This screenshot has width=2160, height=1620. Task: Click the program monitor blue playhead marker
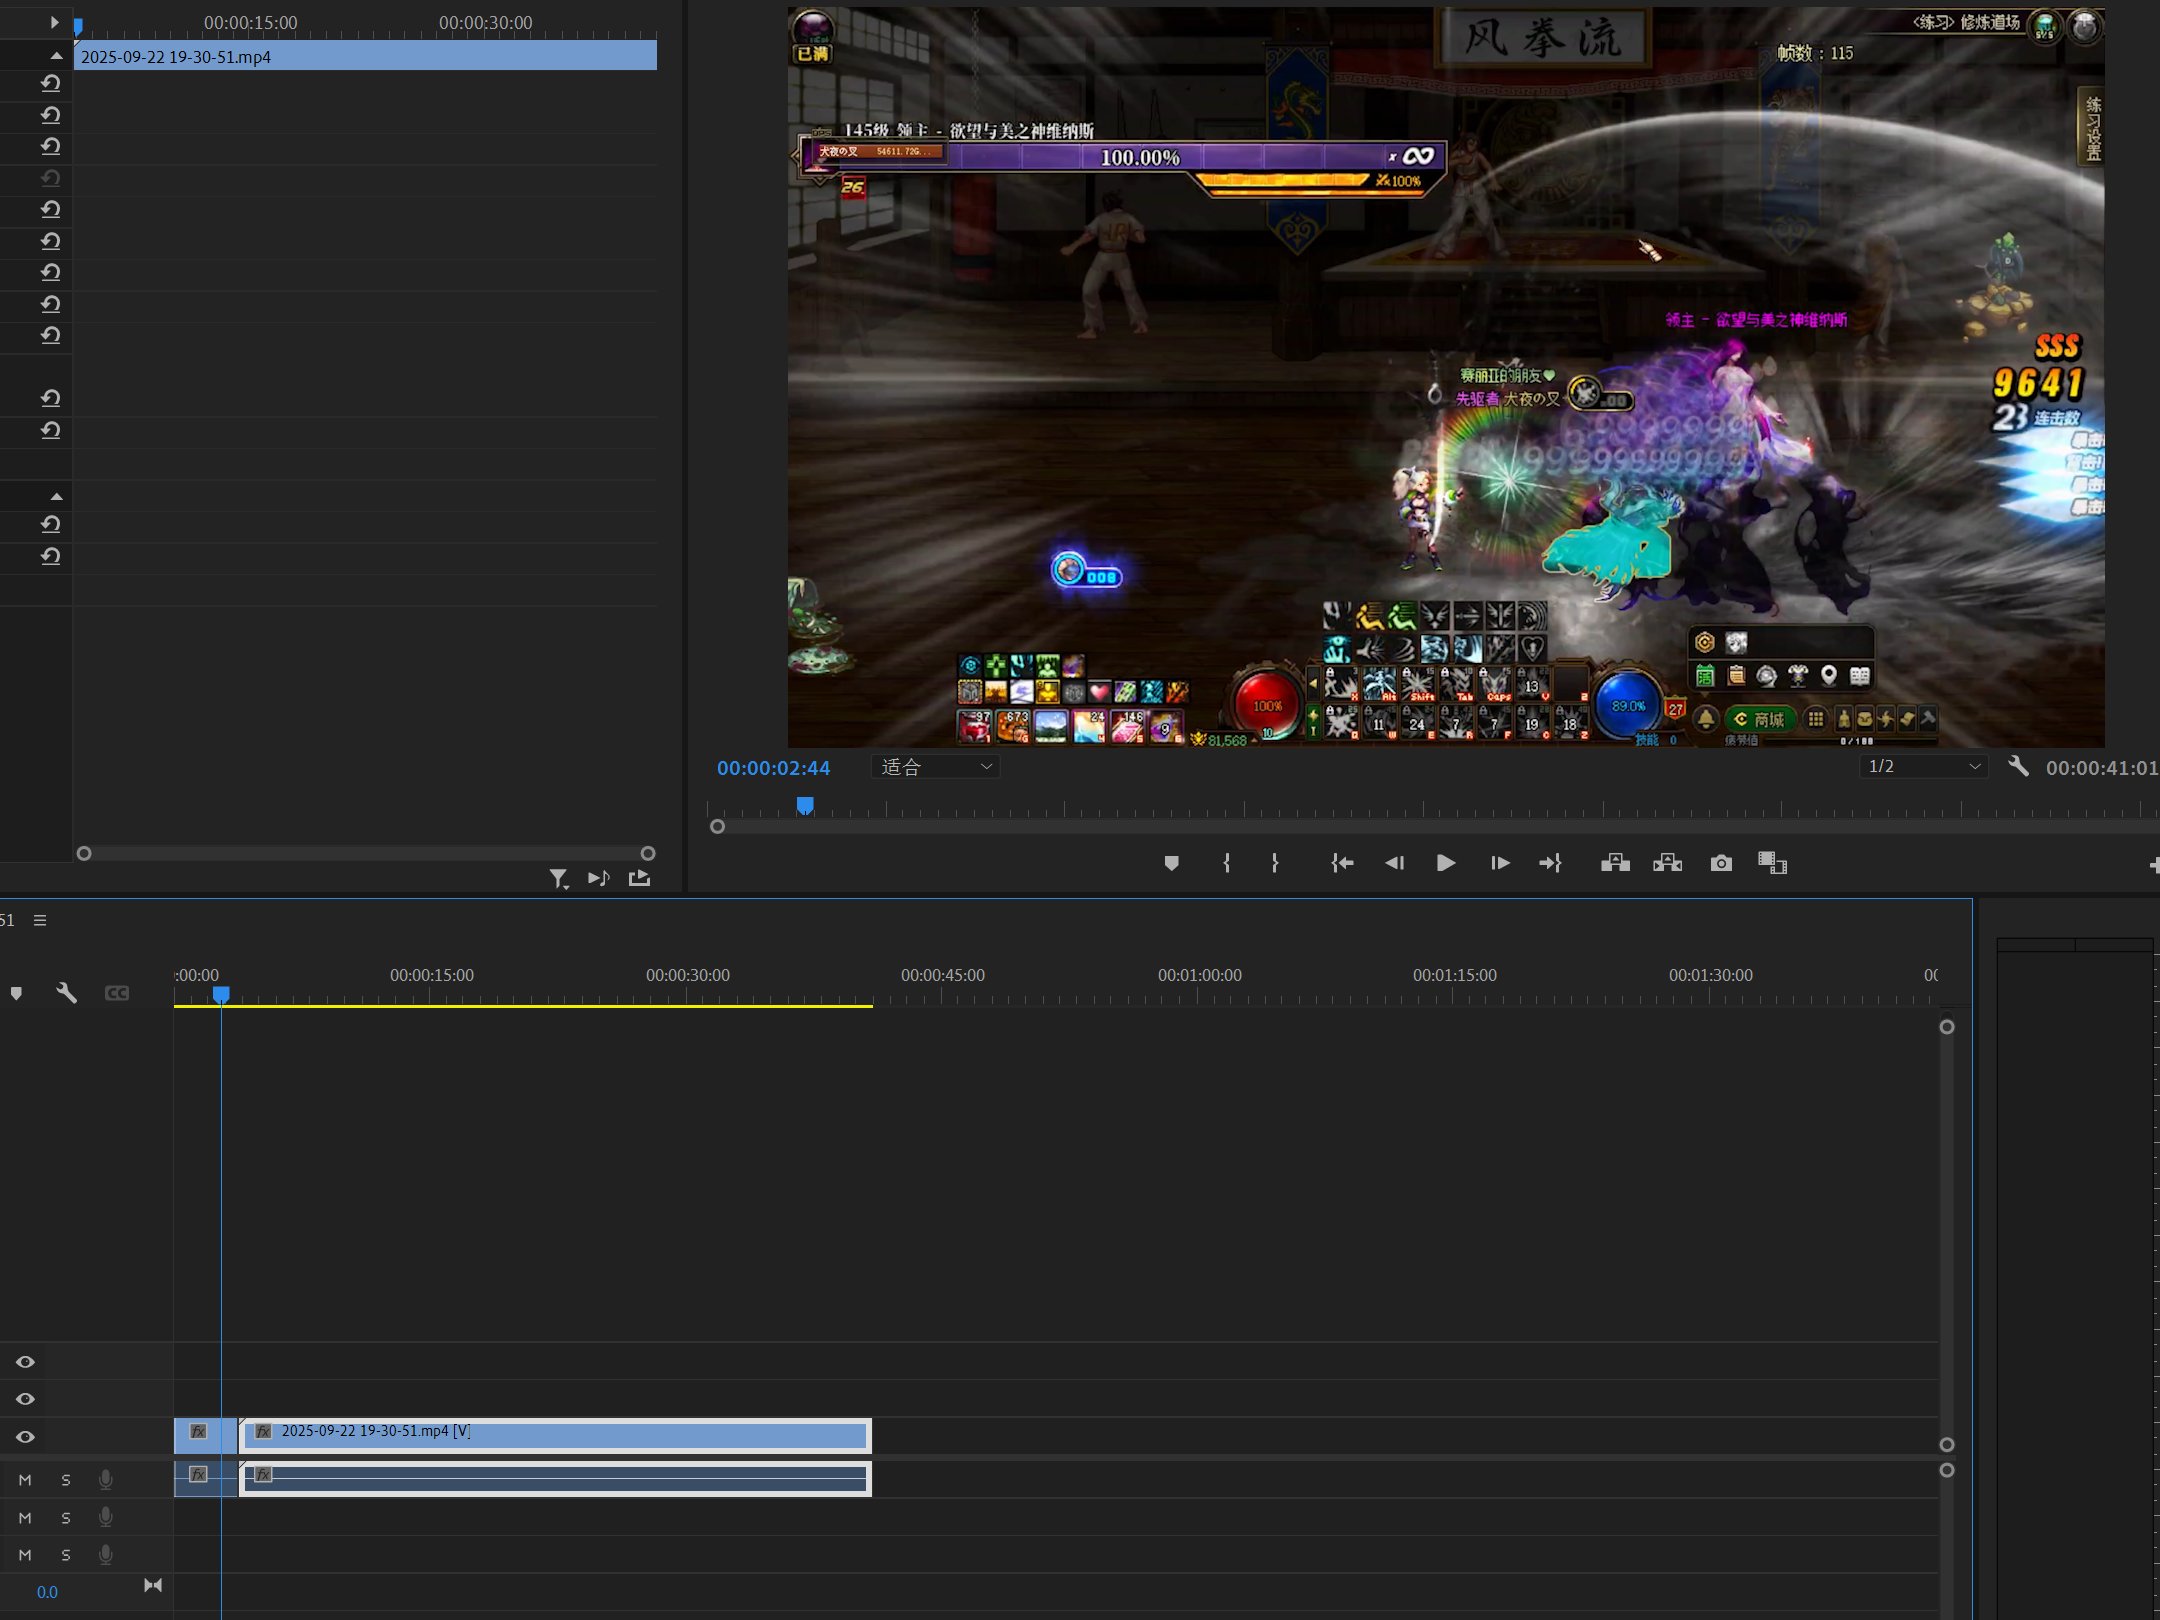[x=805, y=805]
